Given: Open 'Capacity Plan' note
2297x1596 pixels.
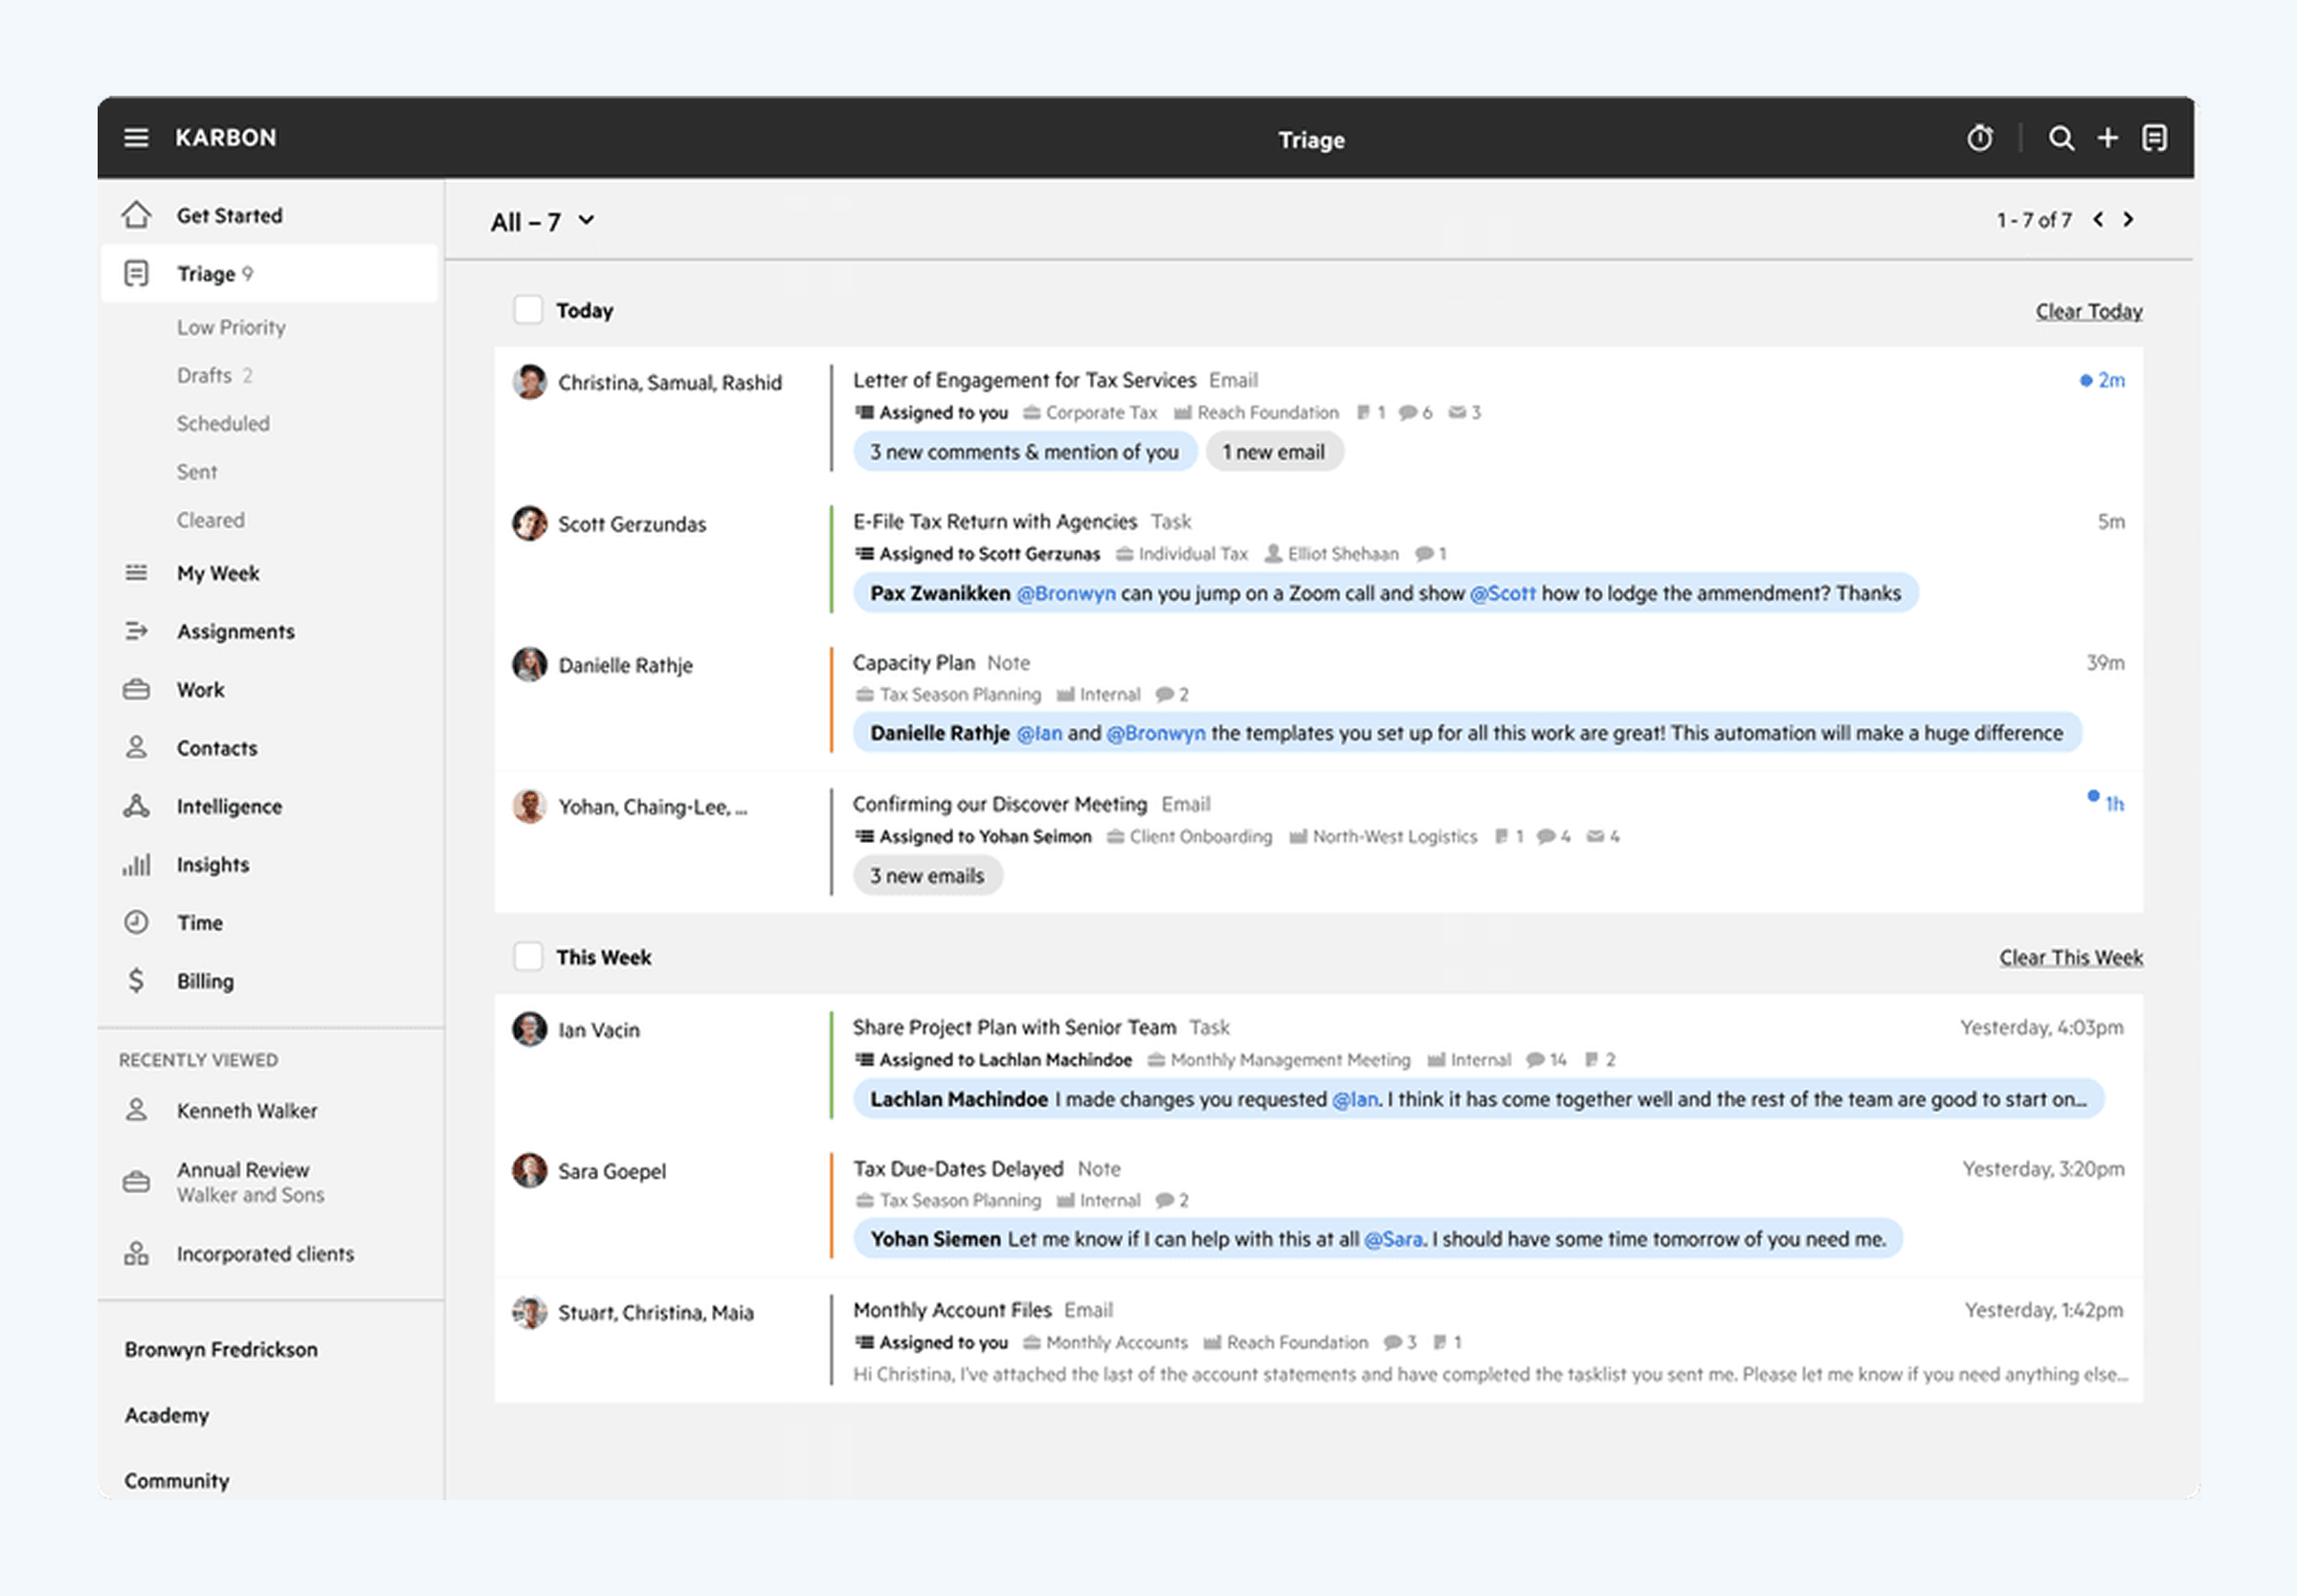Looking at the screenshot, I should click(x=913, y=662).
